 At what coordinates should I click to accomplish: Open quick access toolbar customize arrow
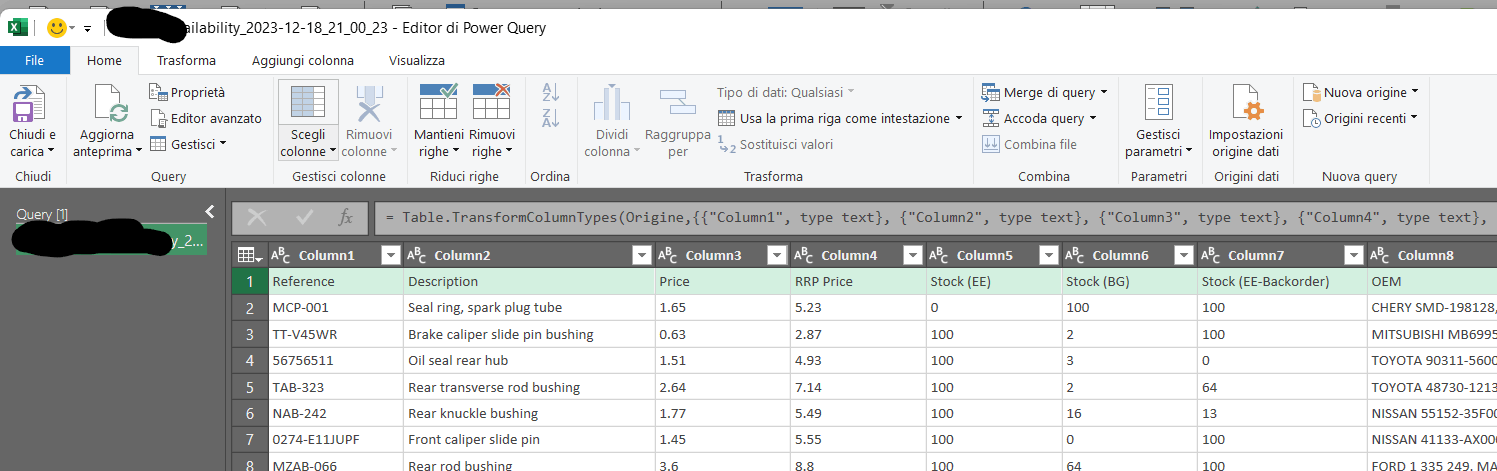pyautogui.click(x=88, y=28)
